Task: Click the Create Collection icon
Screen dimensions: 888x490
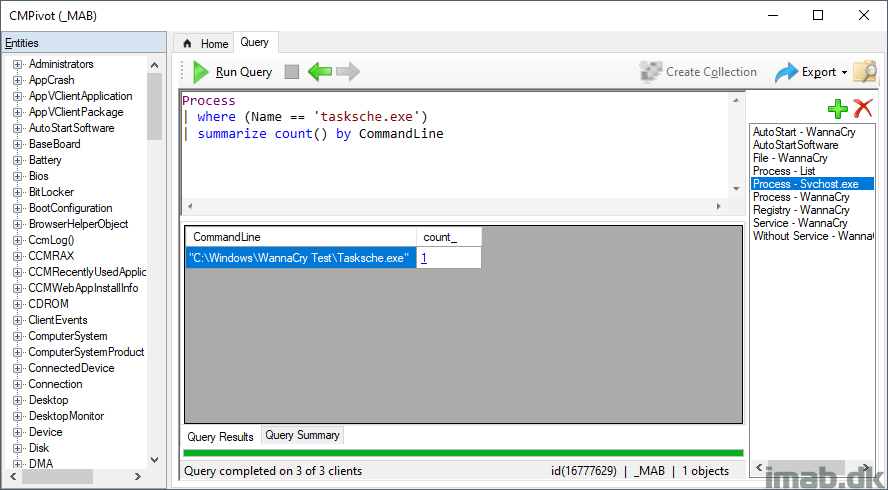Action: point(651,72)
